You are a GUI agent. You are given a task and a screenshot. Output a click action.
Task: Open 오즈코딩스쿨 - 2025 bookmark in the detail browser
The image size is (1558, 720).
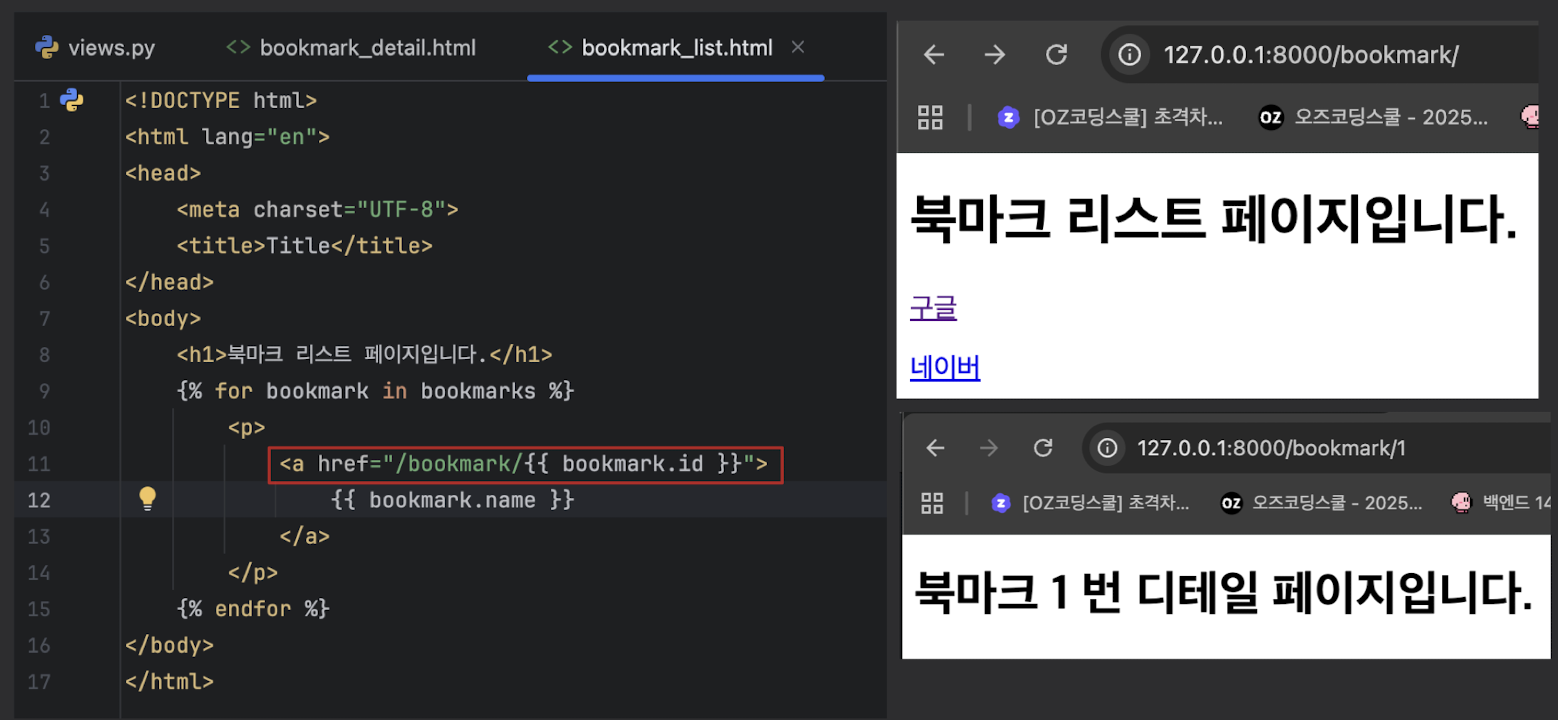click(1321, 503)
